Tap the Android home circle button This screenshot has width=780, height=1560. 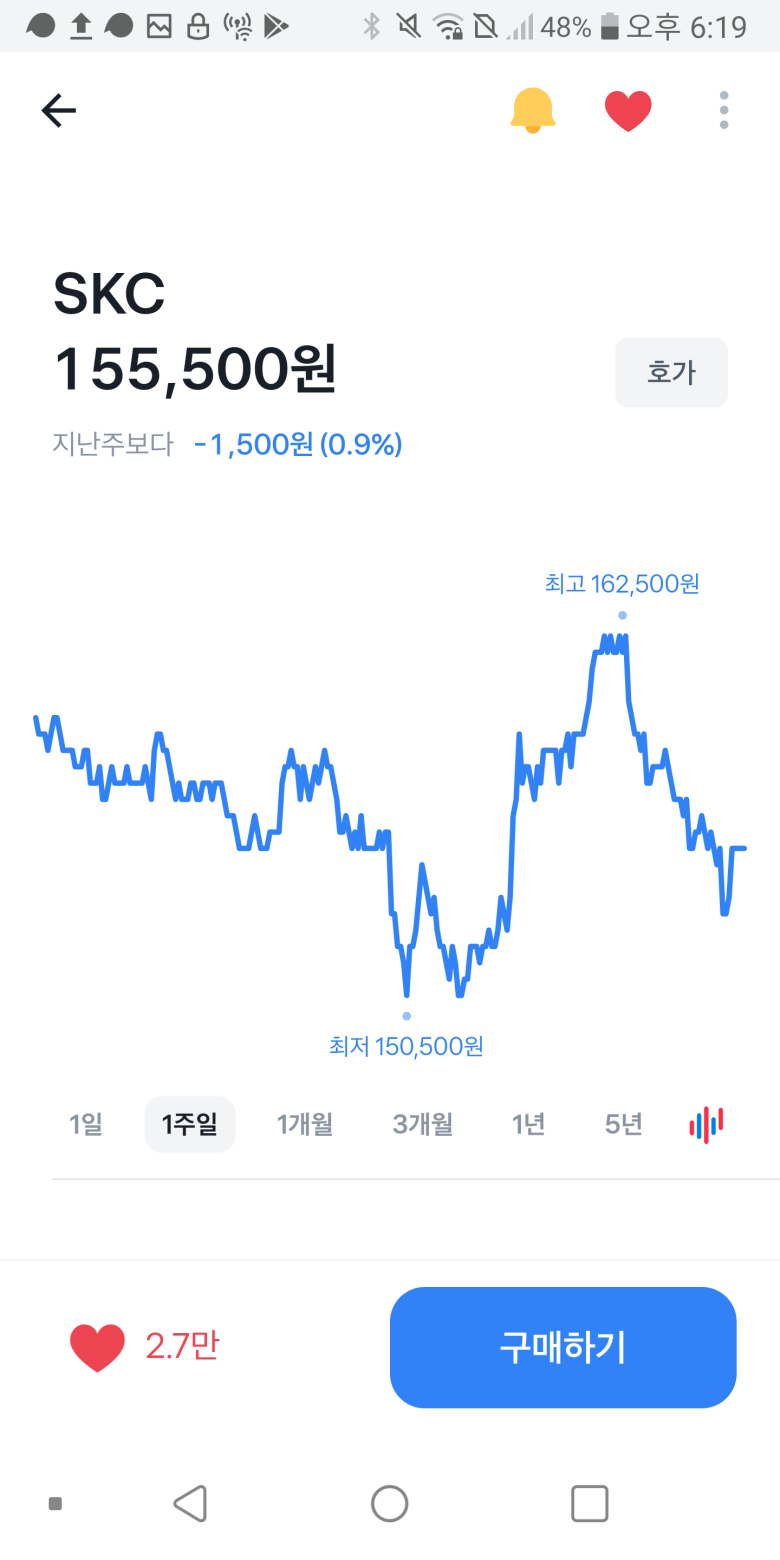(x=389, y=1503)
